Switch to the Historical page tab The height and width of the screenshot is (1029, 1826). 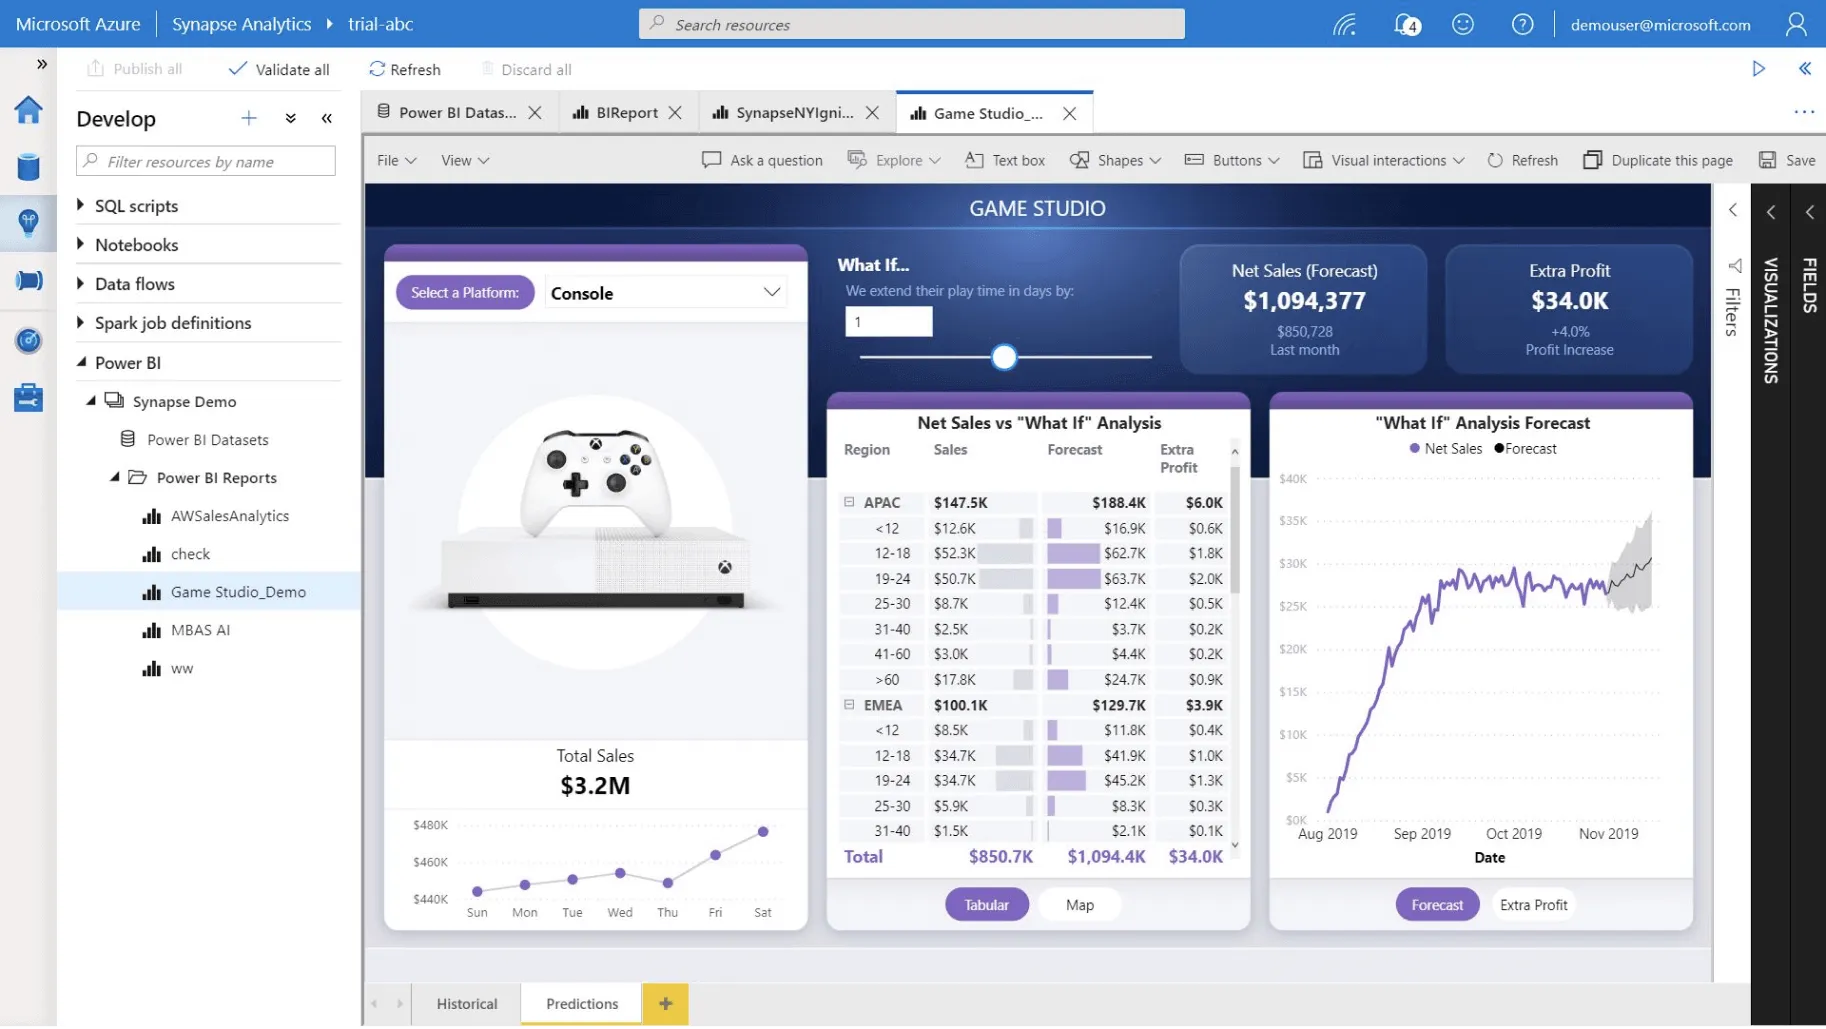point(466,1004)
